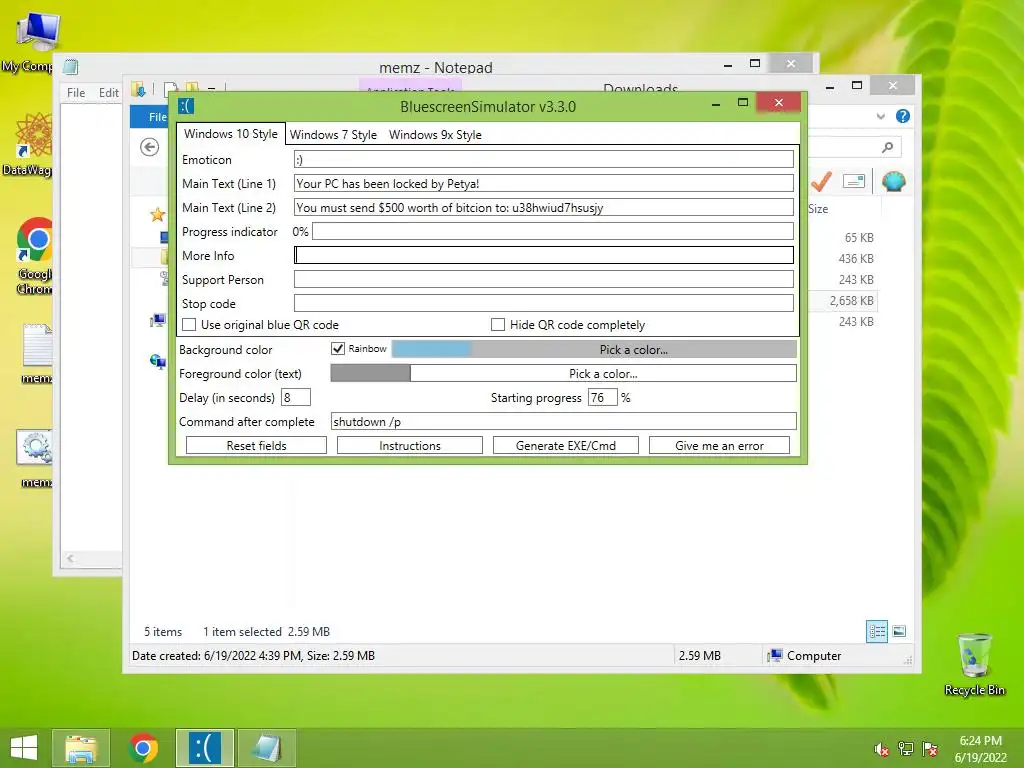Click the Size column header

point(818,209)
